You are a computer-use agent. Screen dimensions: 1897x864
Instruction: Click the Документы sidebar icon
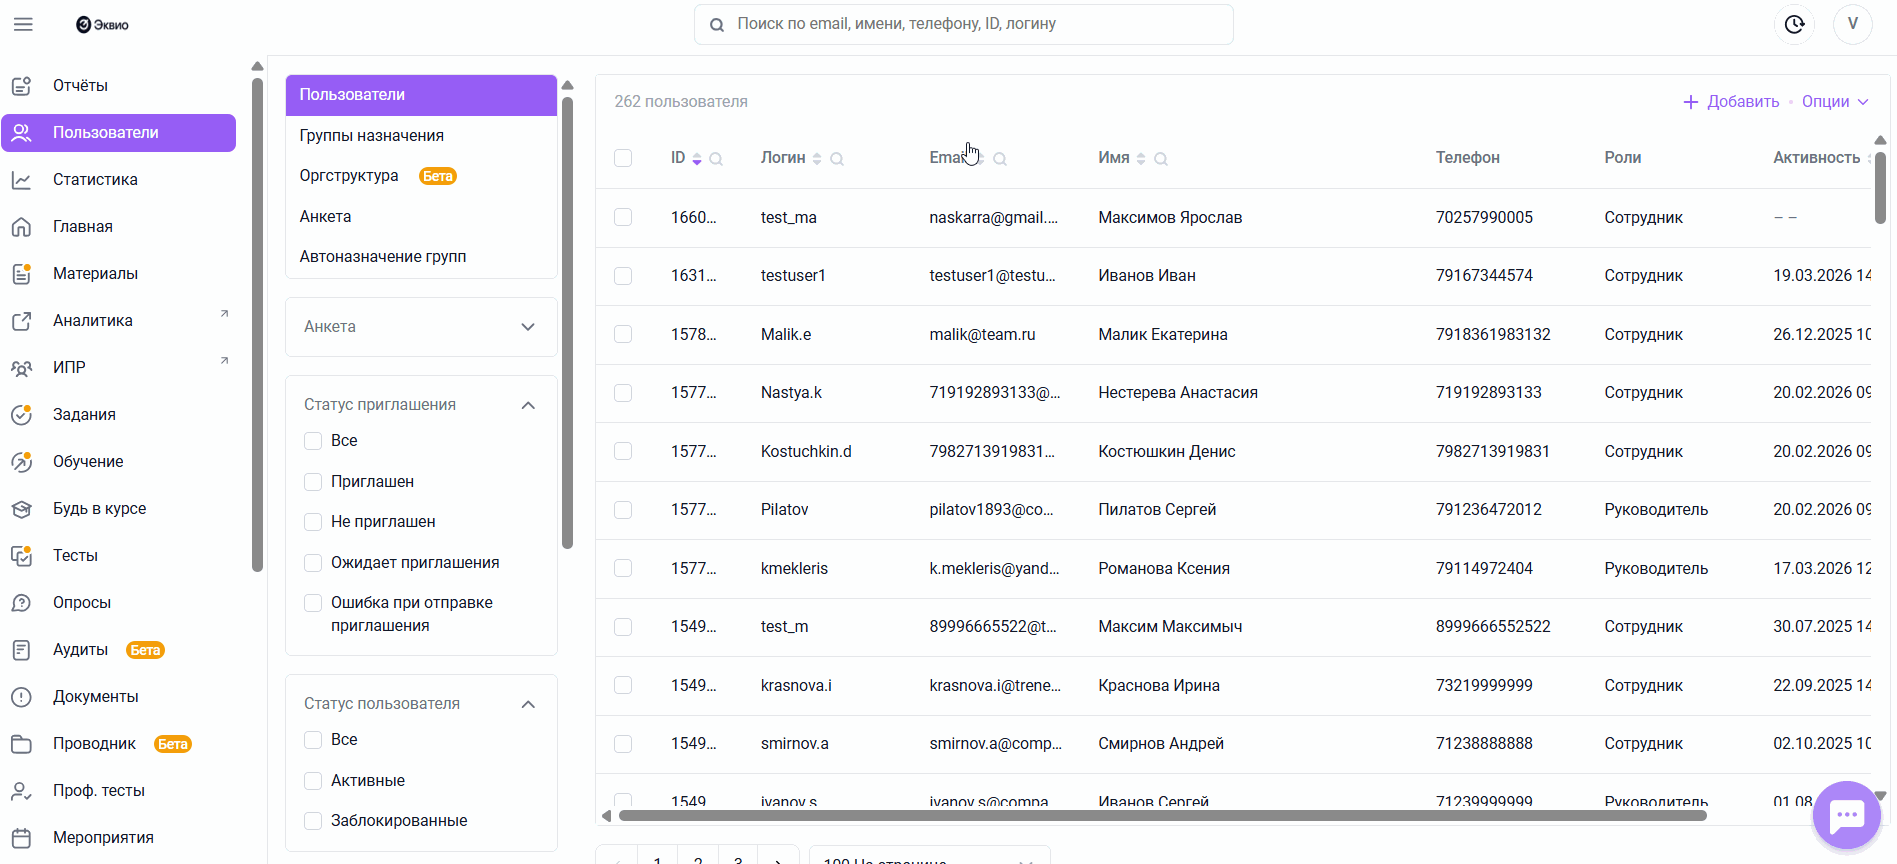pos(21,697)
